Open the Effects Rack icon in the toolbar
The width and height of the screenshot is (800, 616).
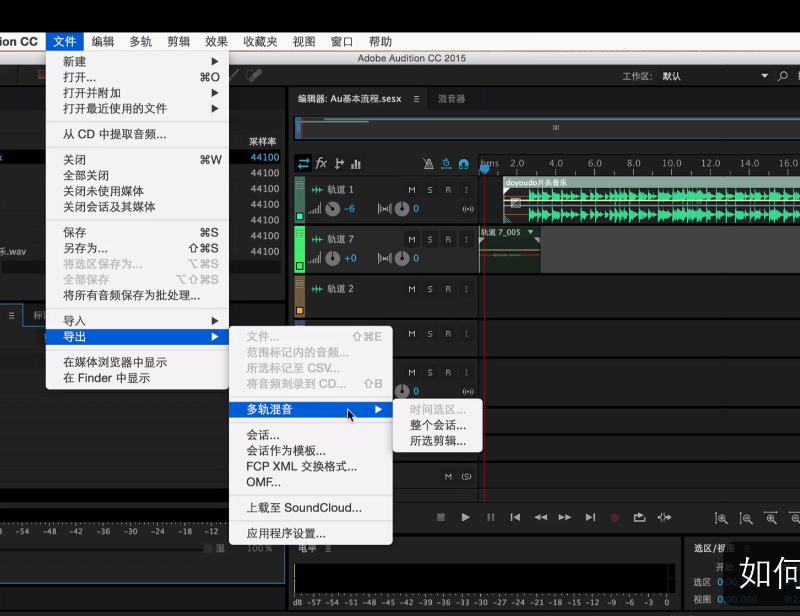[320, 162]
